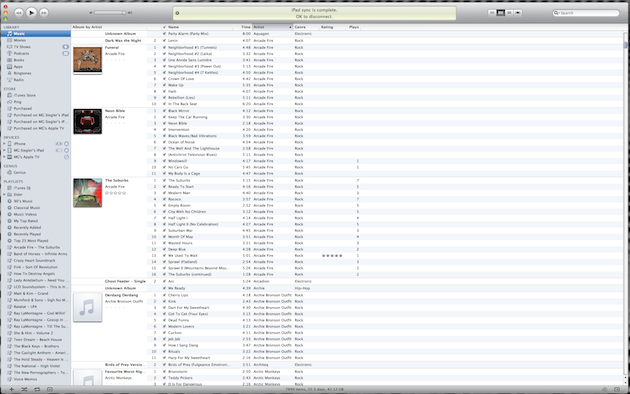
Task: Show or hide artwork viewer button
Action: tap(50, 389)
